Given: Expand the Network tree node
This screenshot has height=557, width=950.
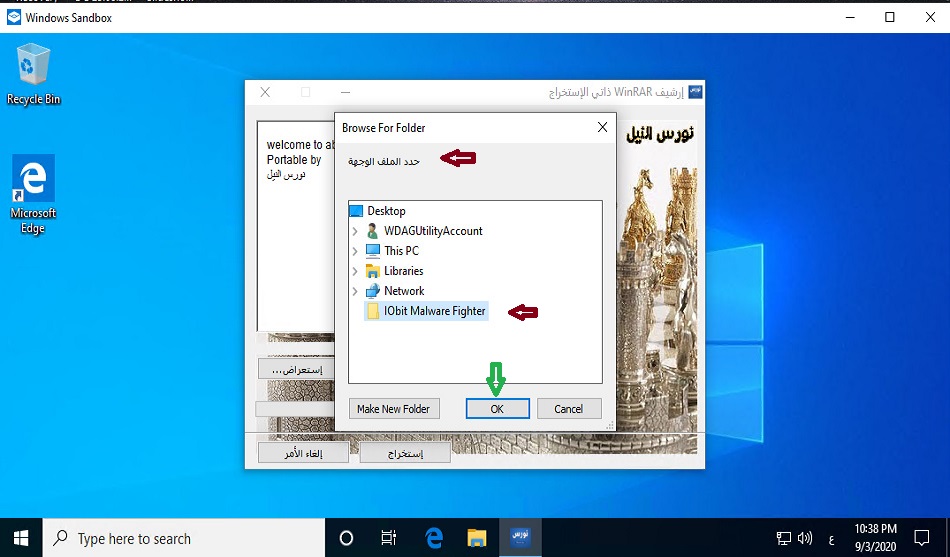Looking at the screenshot, I should point(355,291).
